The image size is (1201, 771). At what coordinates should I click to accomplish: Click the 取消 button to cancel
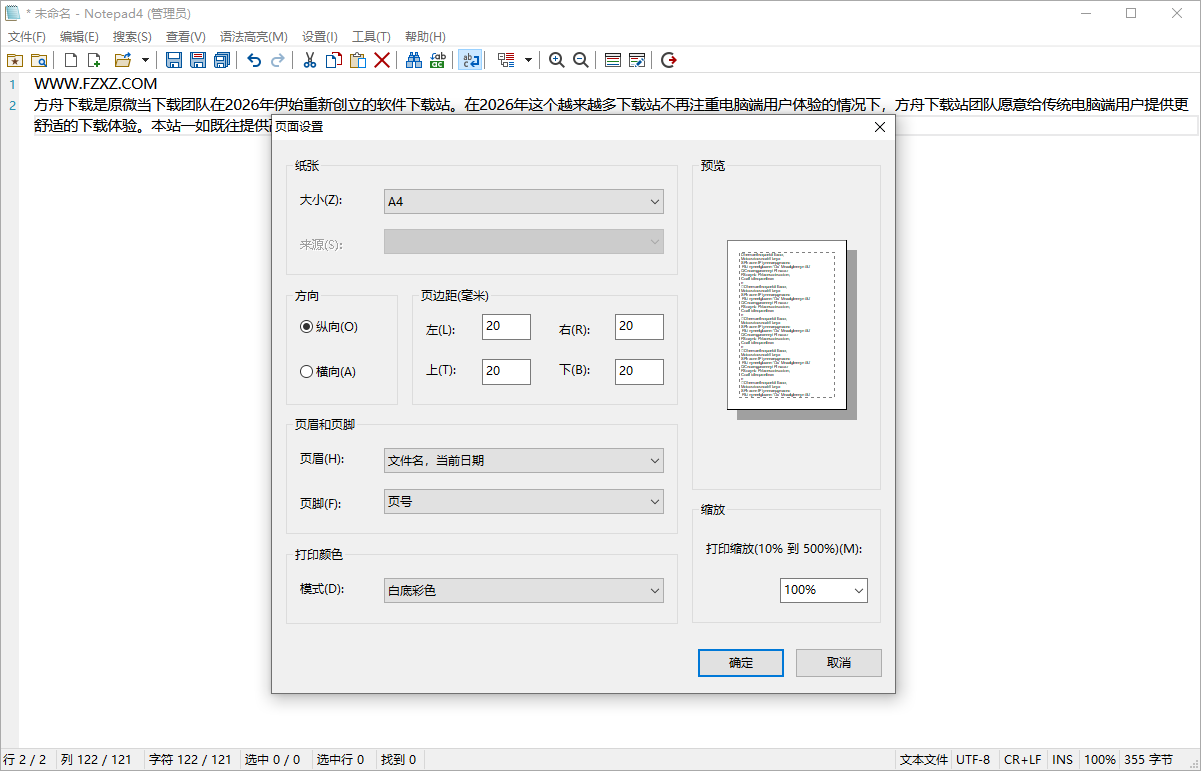[x=838, y=662]
